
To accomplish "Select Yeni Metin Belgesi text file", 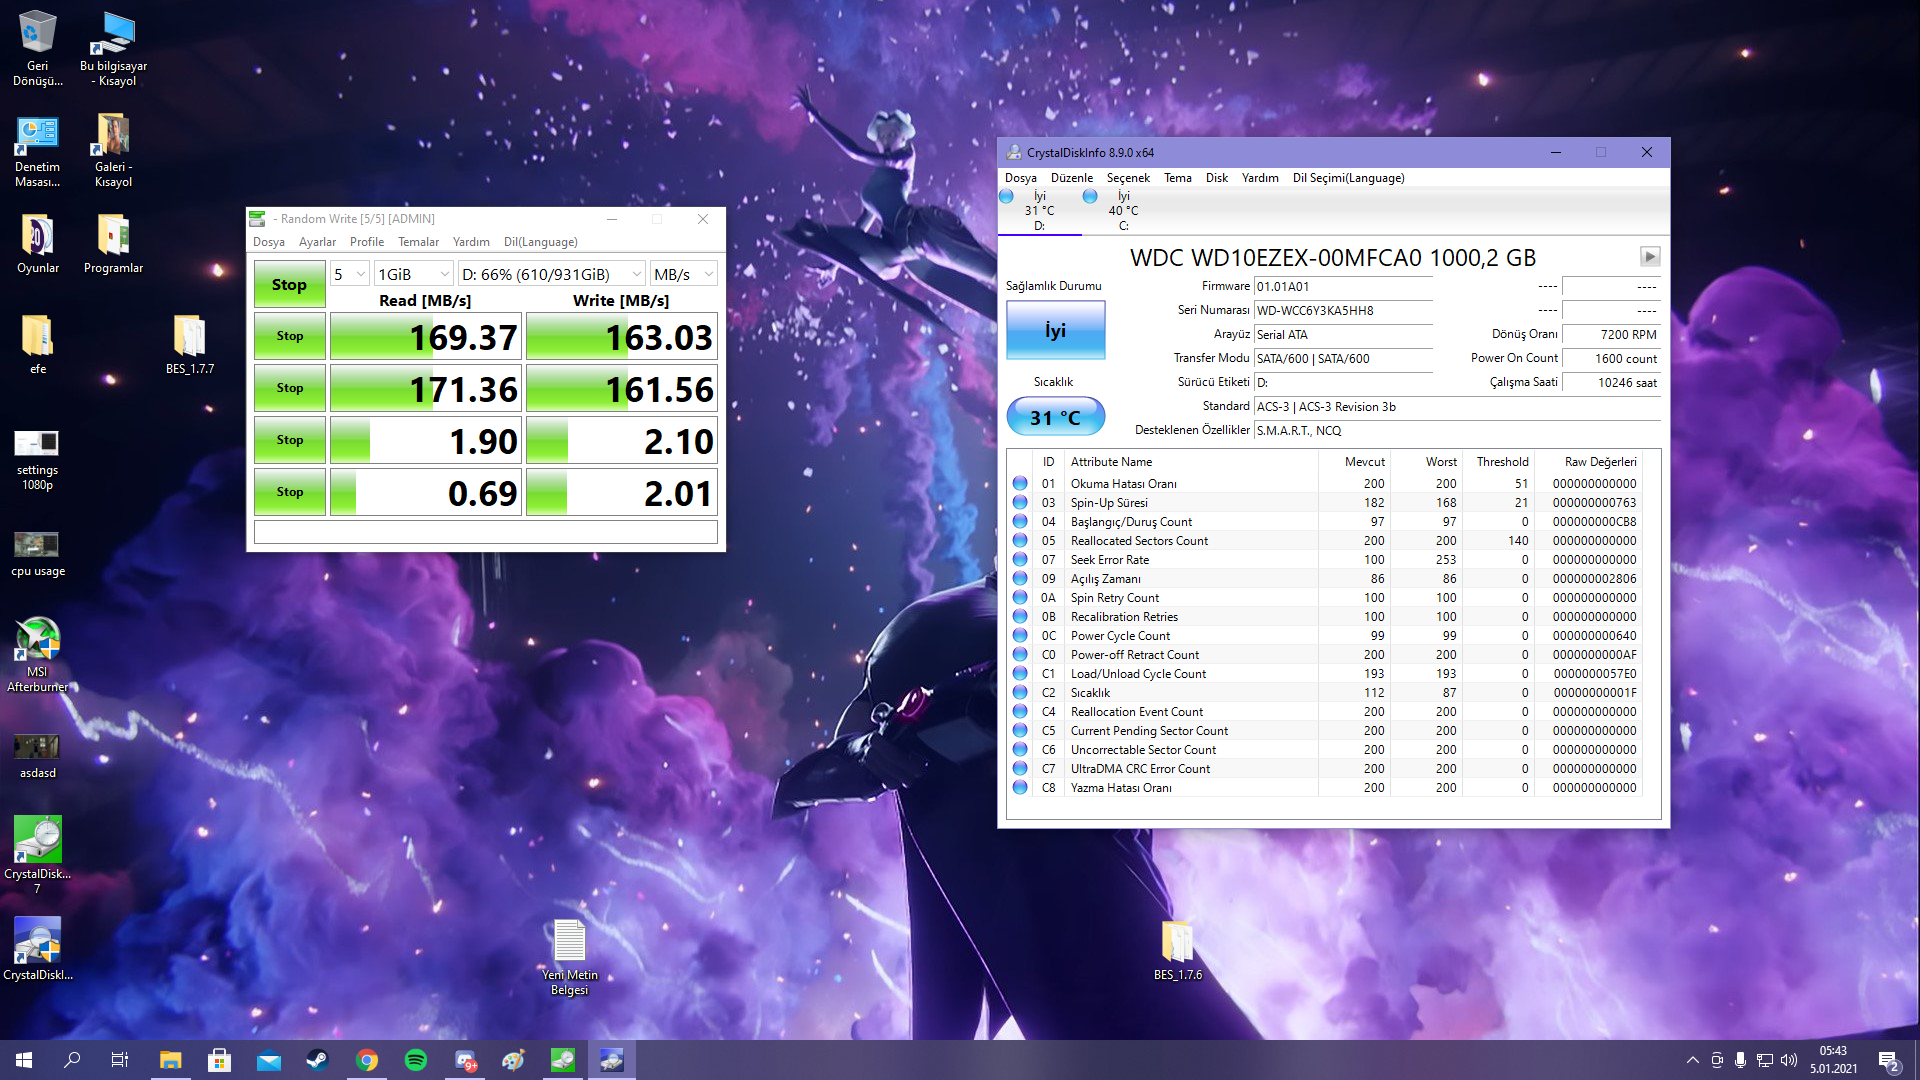I will [569, 957].
